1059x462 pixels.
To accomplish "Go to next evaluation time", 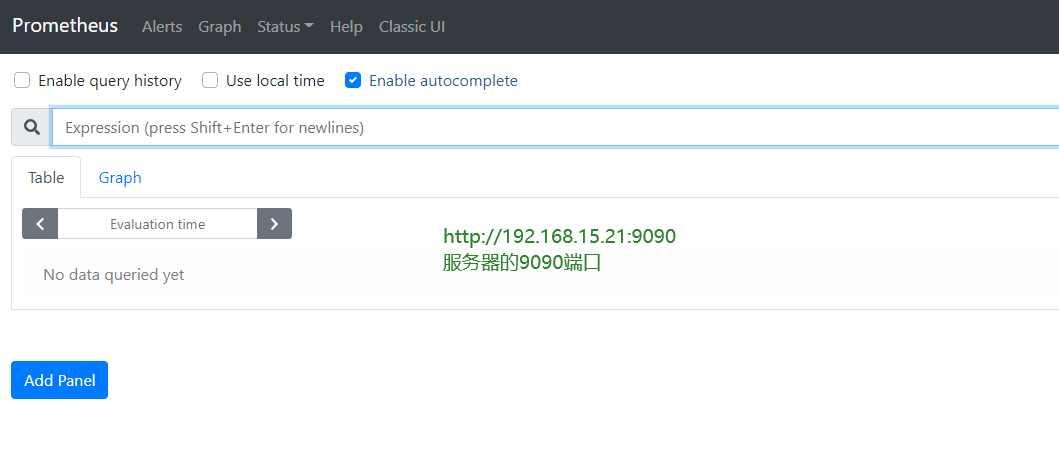I will coord(274,224).
